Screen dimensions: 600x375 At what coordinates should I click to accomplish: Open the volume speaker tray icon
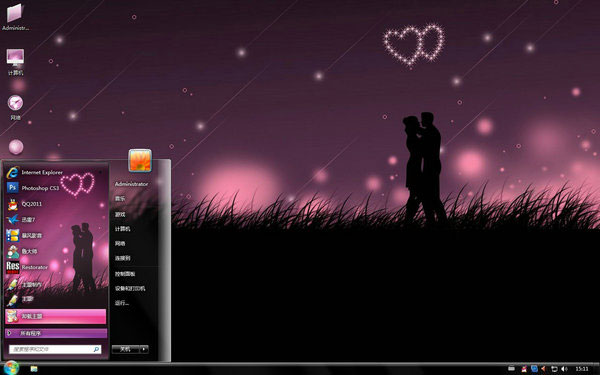point(564,369)
